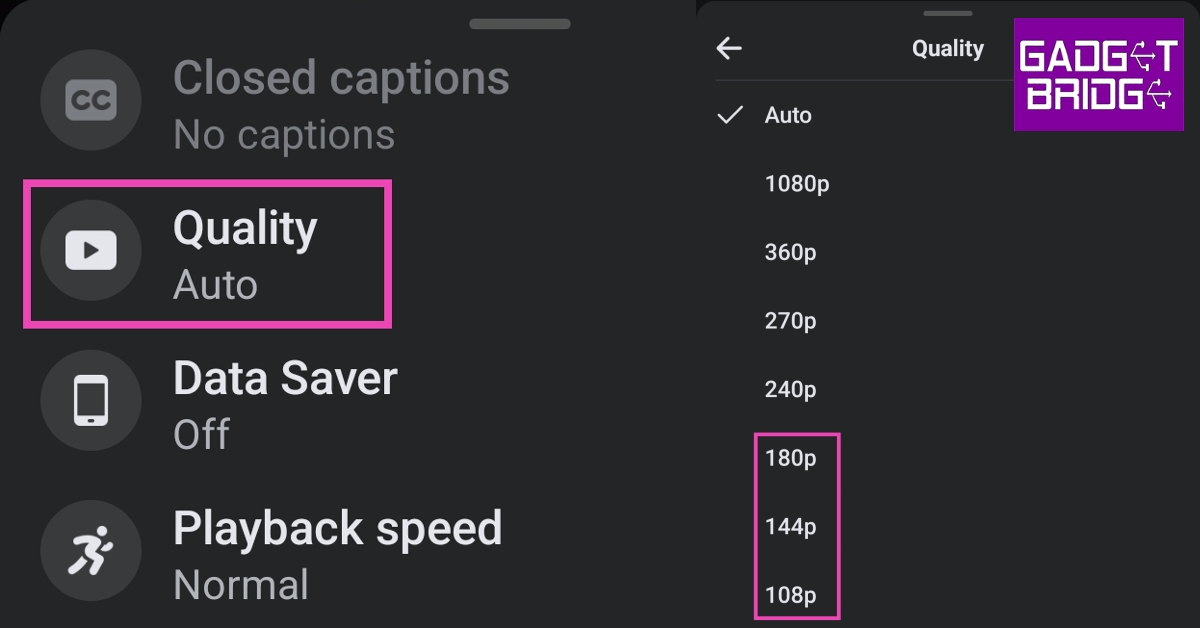Tap the closed captions CC icon
Image resolution: width=1200 pixels, height=628 pixels.
[90, 100]
